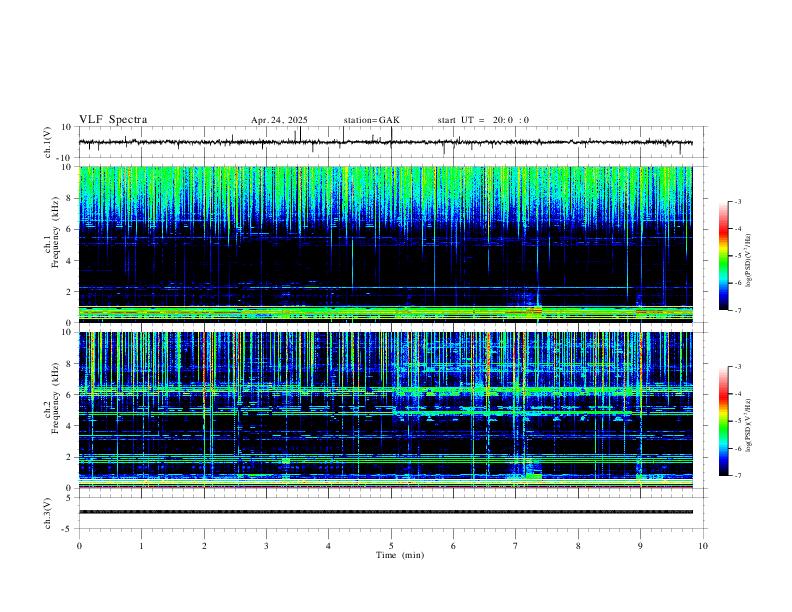Click the "9" tick on the time axis
792x612 pixels.
[640, 546]
